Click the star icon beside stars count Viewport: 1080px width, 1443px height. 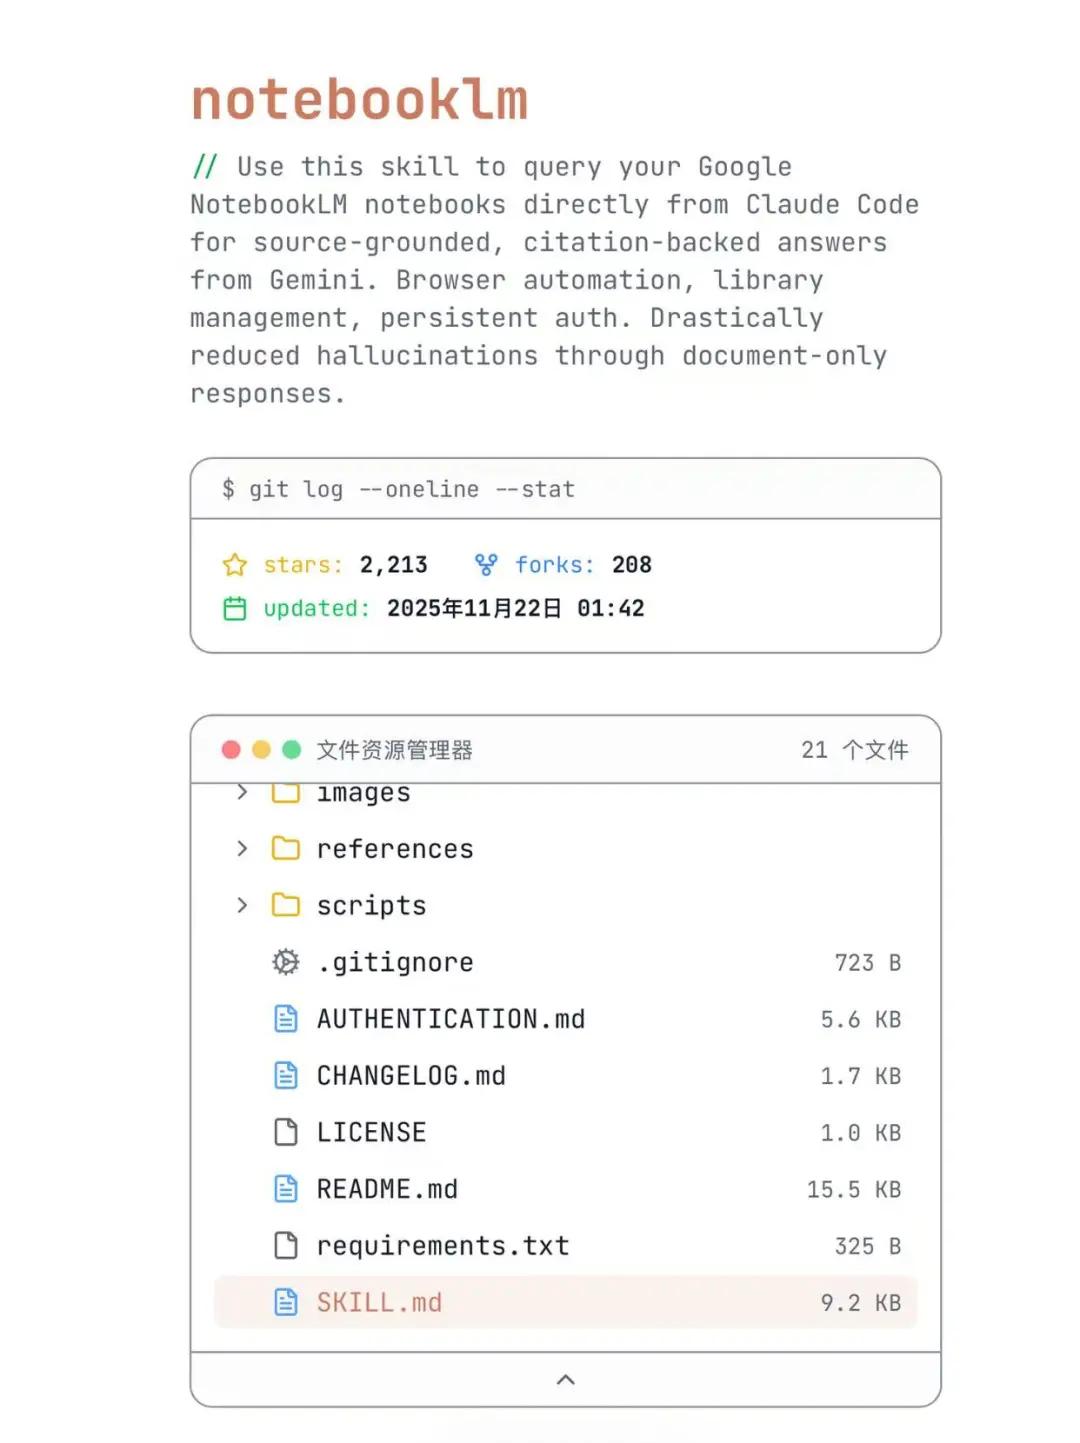click(235, 565)
